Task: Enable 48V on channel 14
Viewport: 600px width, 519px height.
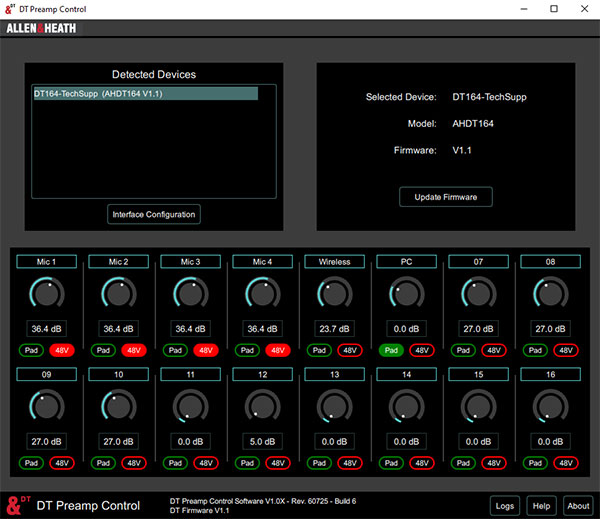Action: pyautogui.click(x=422, y=463)
